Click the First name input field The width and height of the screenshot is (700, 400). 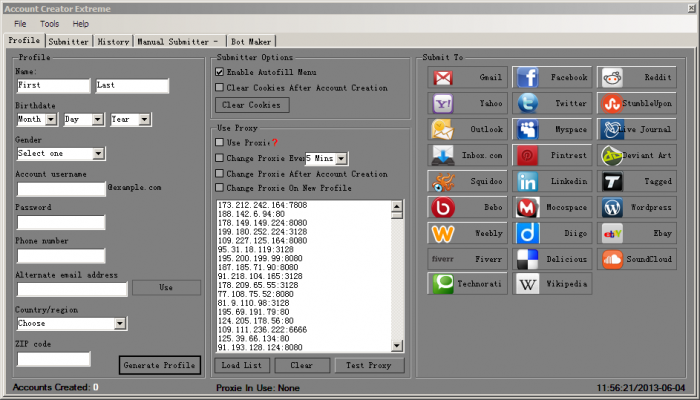pyautogui.click(x=54, y=85)
